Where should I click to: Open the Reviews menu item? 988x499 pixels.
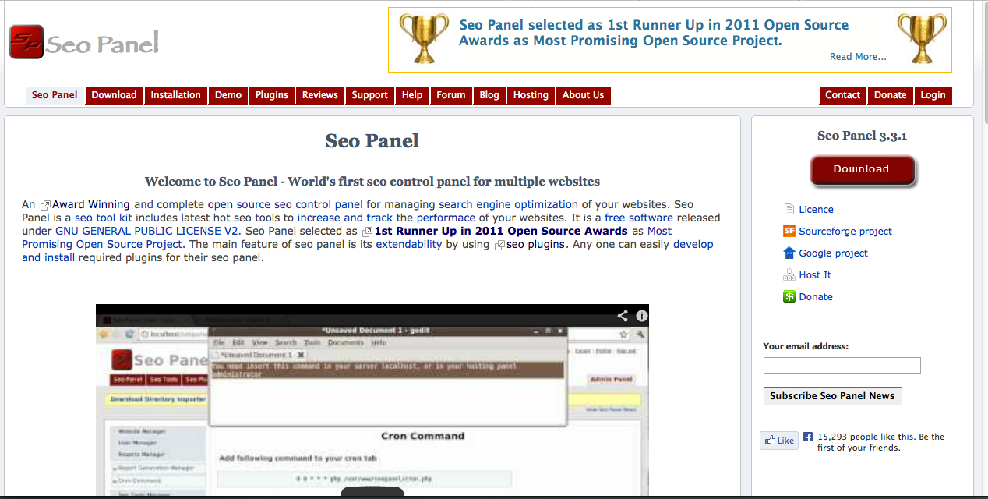pos(320,95)
